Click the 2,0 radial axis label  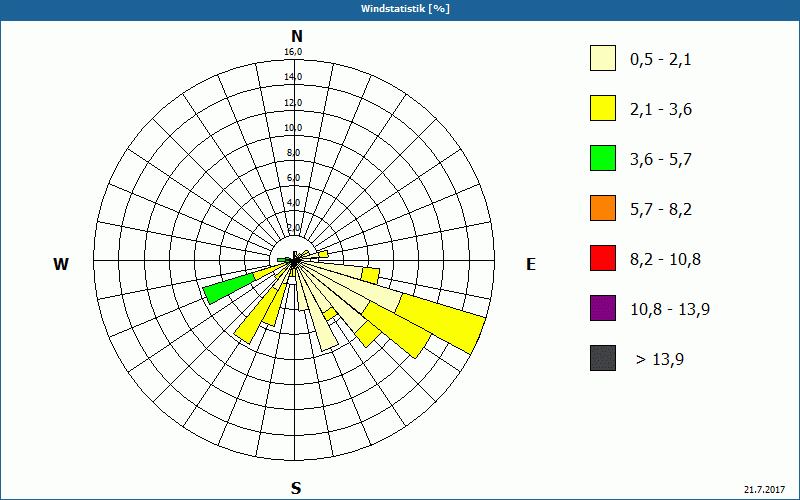(x=293, y=228)
